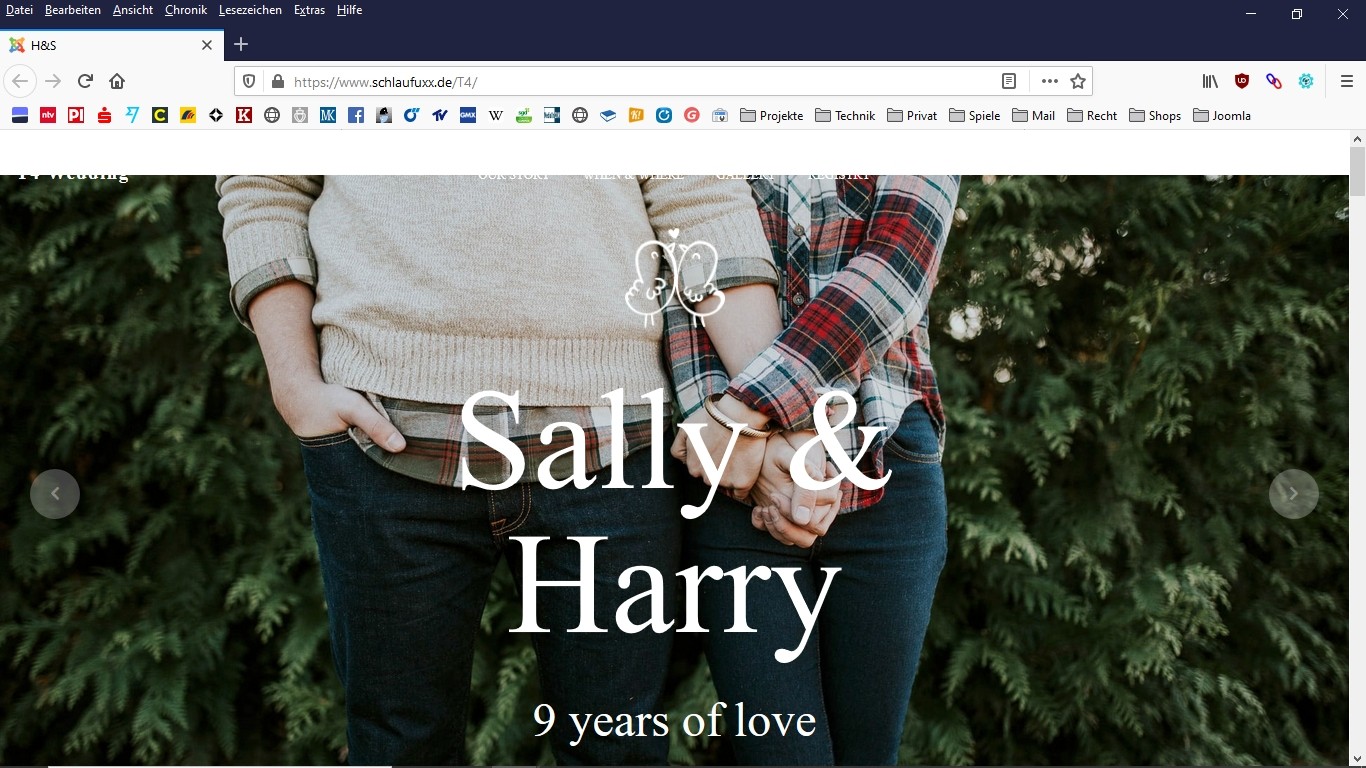Viewport: 1366px width, 768px height.
Task: Open the Firefox Library icon
Action: click(1210, 81)
